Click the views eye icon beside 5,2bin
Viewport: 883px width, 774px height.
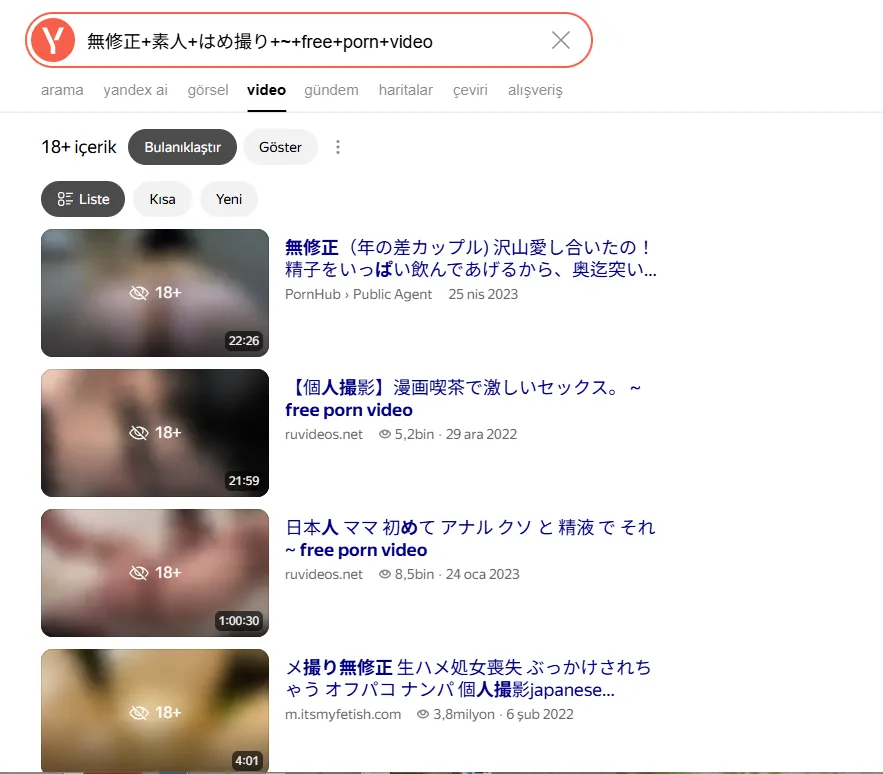385,434
